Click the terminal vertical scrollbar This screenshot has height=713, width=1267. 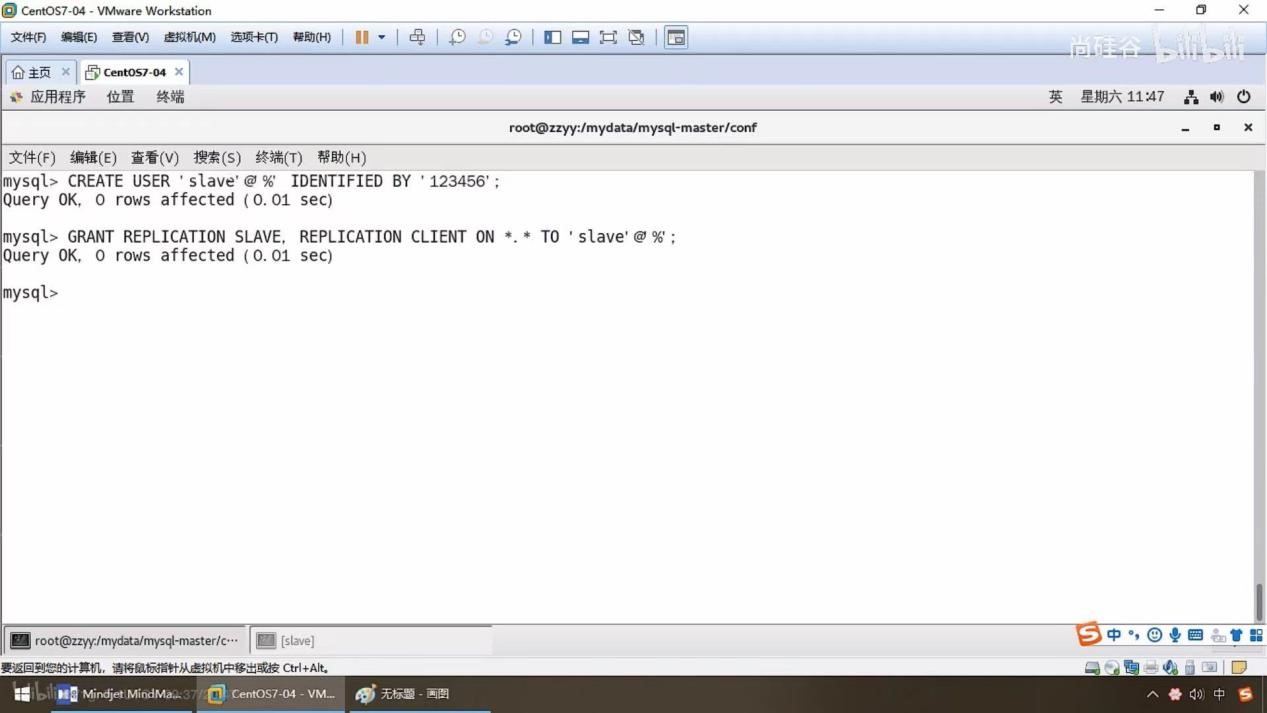1259,602
